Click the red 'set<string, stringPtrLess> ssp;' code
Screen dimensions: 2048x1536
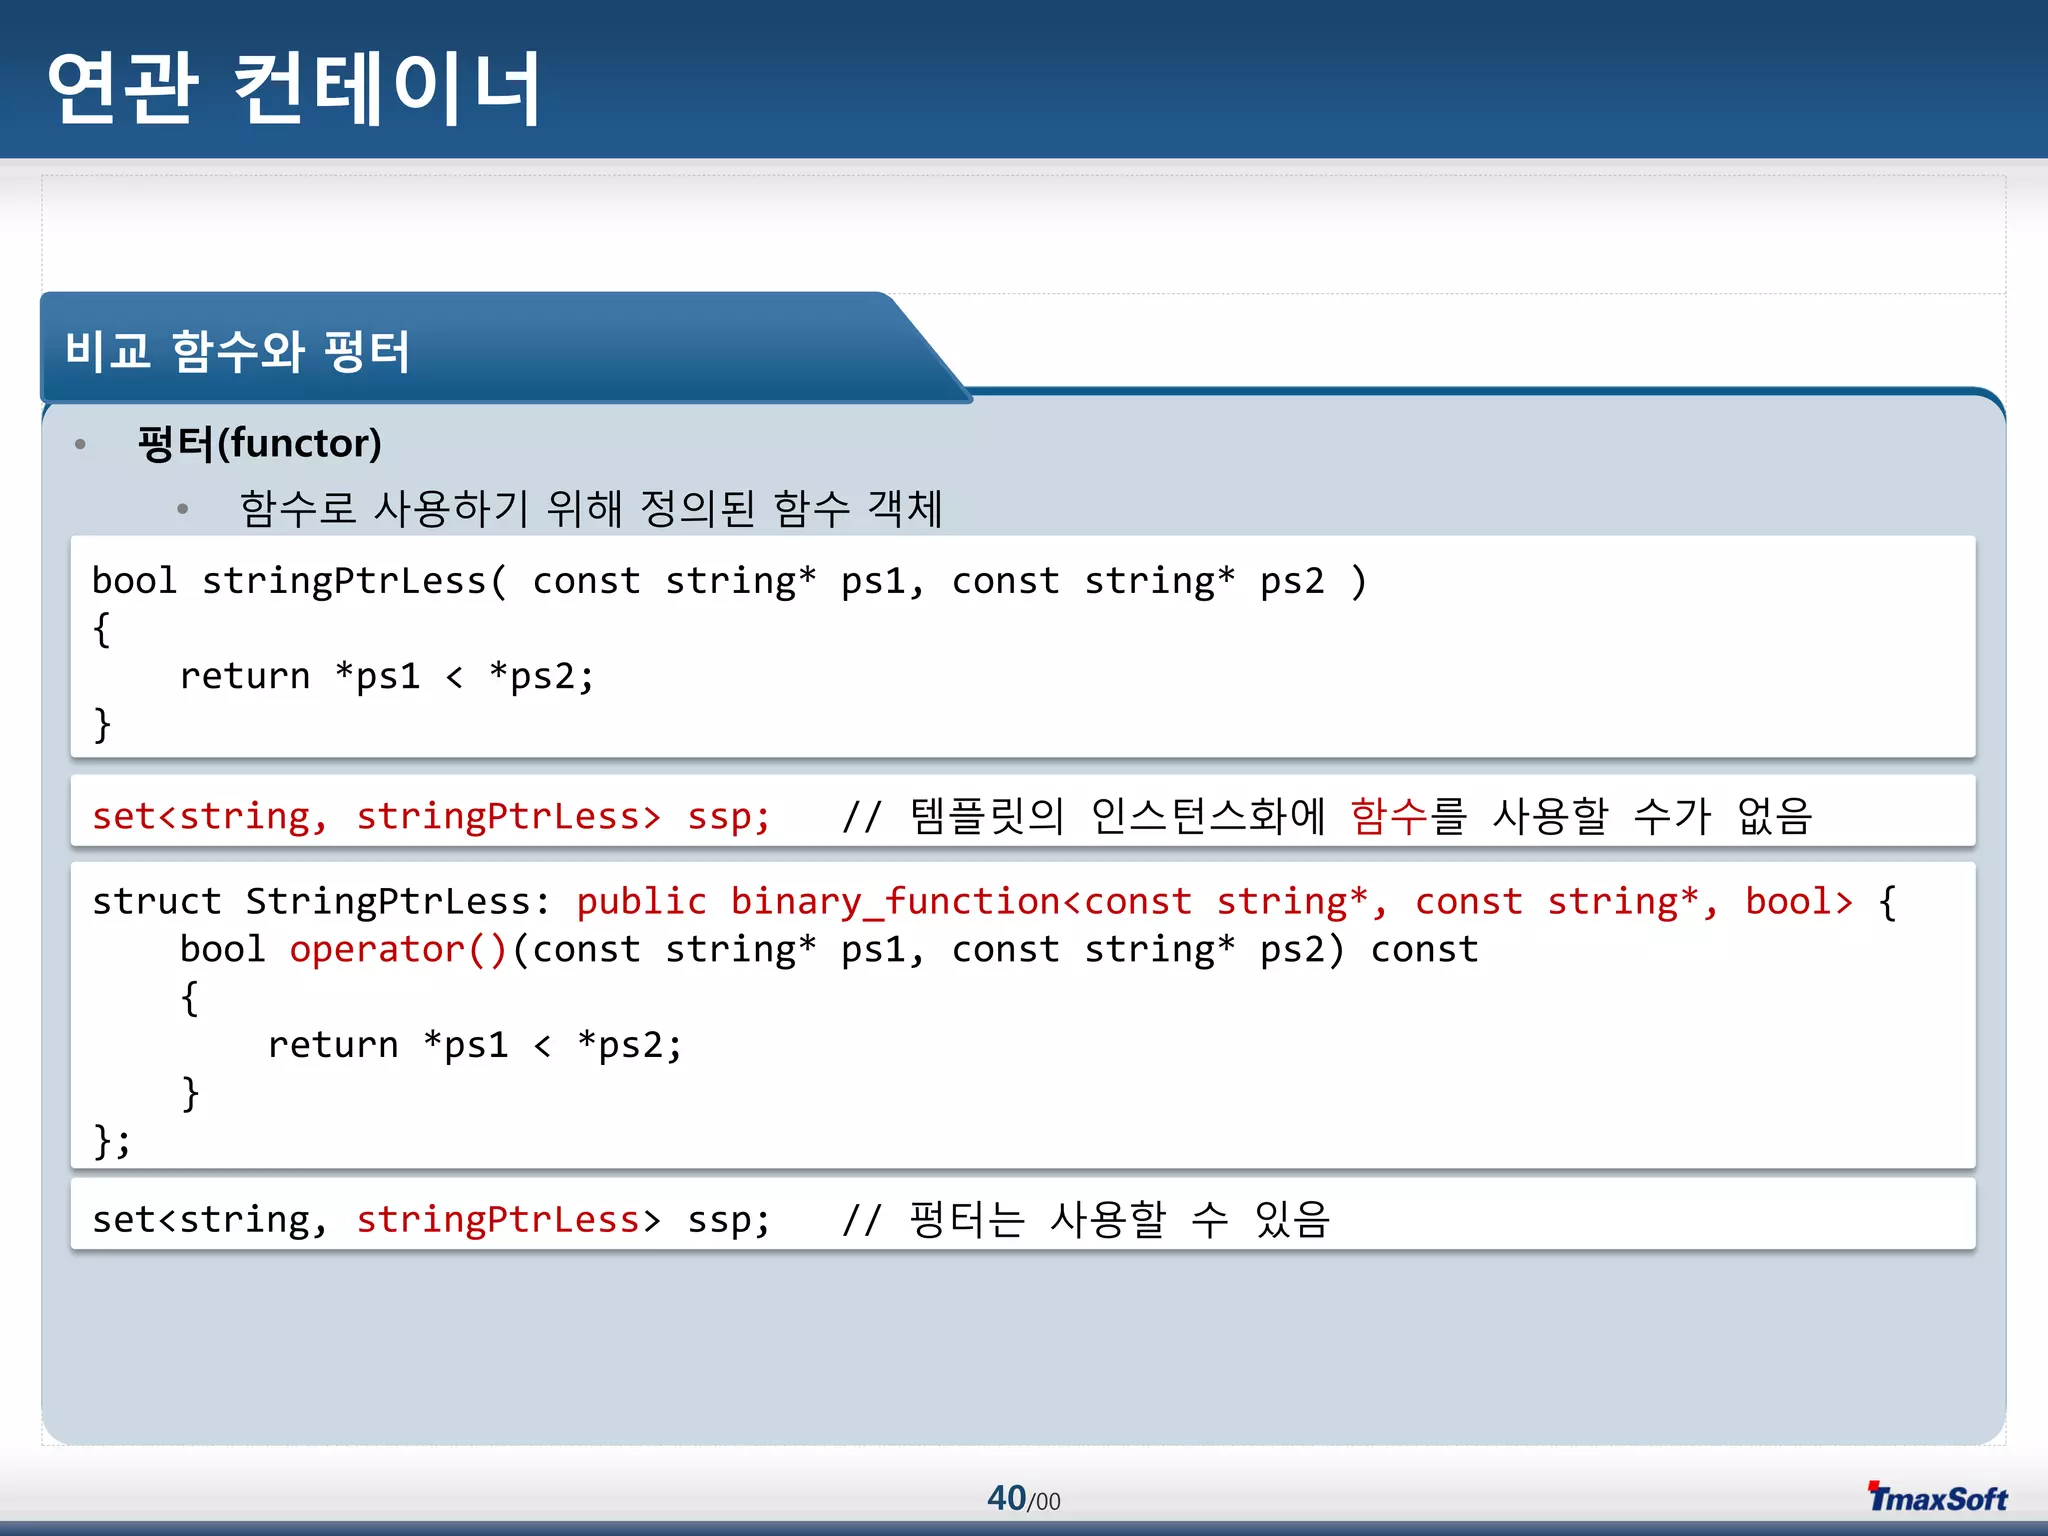[431, 817]
